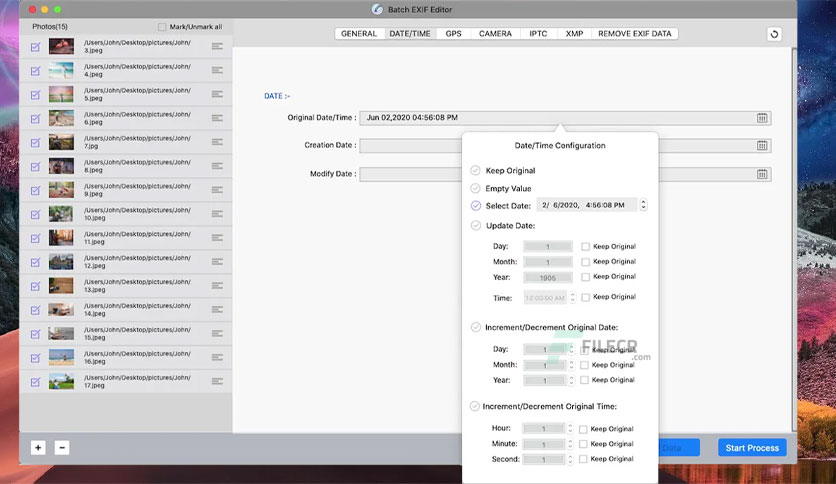This screenshot has width=836, height=484.
Task: Click increment date Year stepper
Action: point(571,381)
